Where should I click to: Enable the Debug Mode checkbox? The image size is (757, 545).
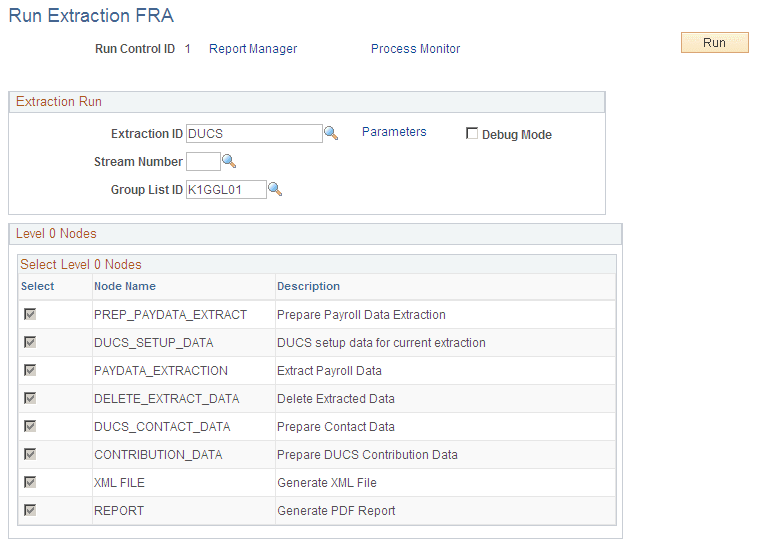coord(472,134)
